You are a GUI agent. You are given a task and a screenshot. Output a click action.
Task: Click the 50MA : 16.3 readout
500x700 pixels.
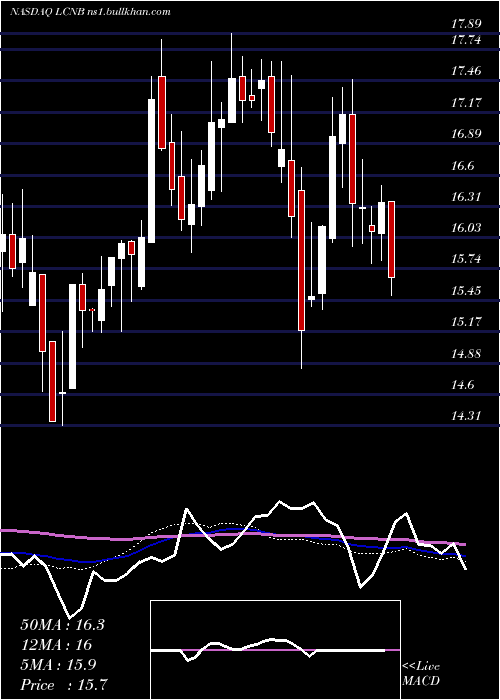click(x=62, y=625)
